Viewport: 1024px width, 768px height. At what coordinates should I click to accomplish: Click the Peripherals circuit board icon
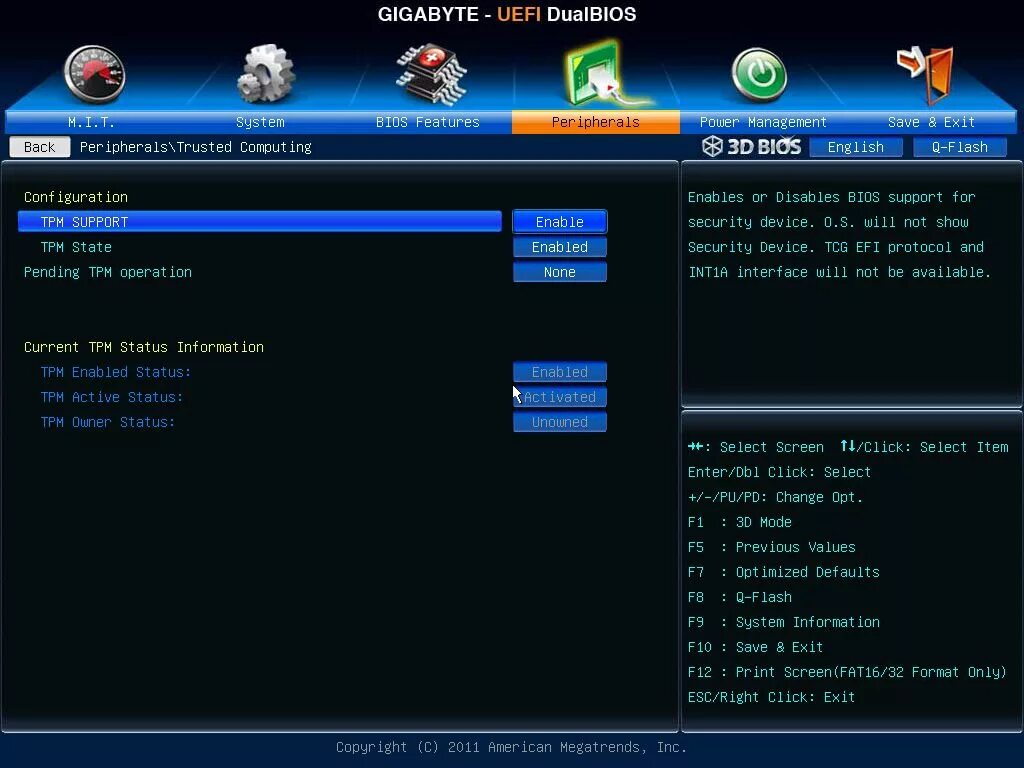[x=601, y=74]
